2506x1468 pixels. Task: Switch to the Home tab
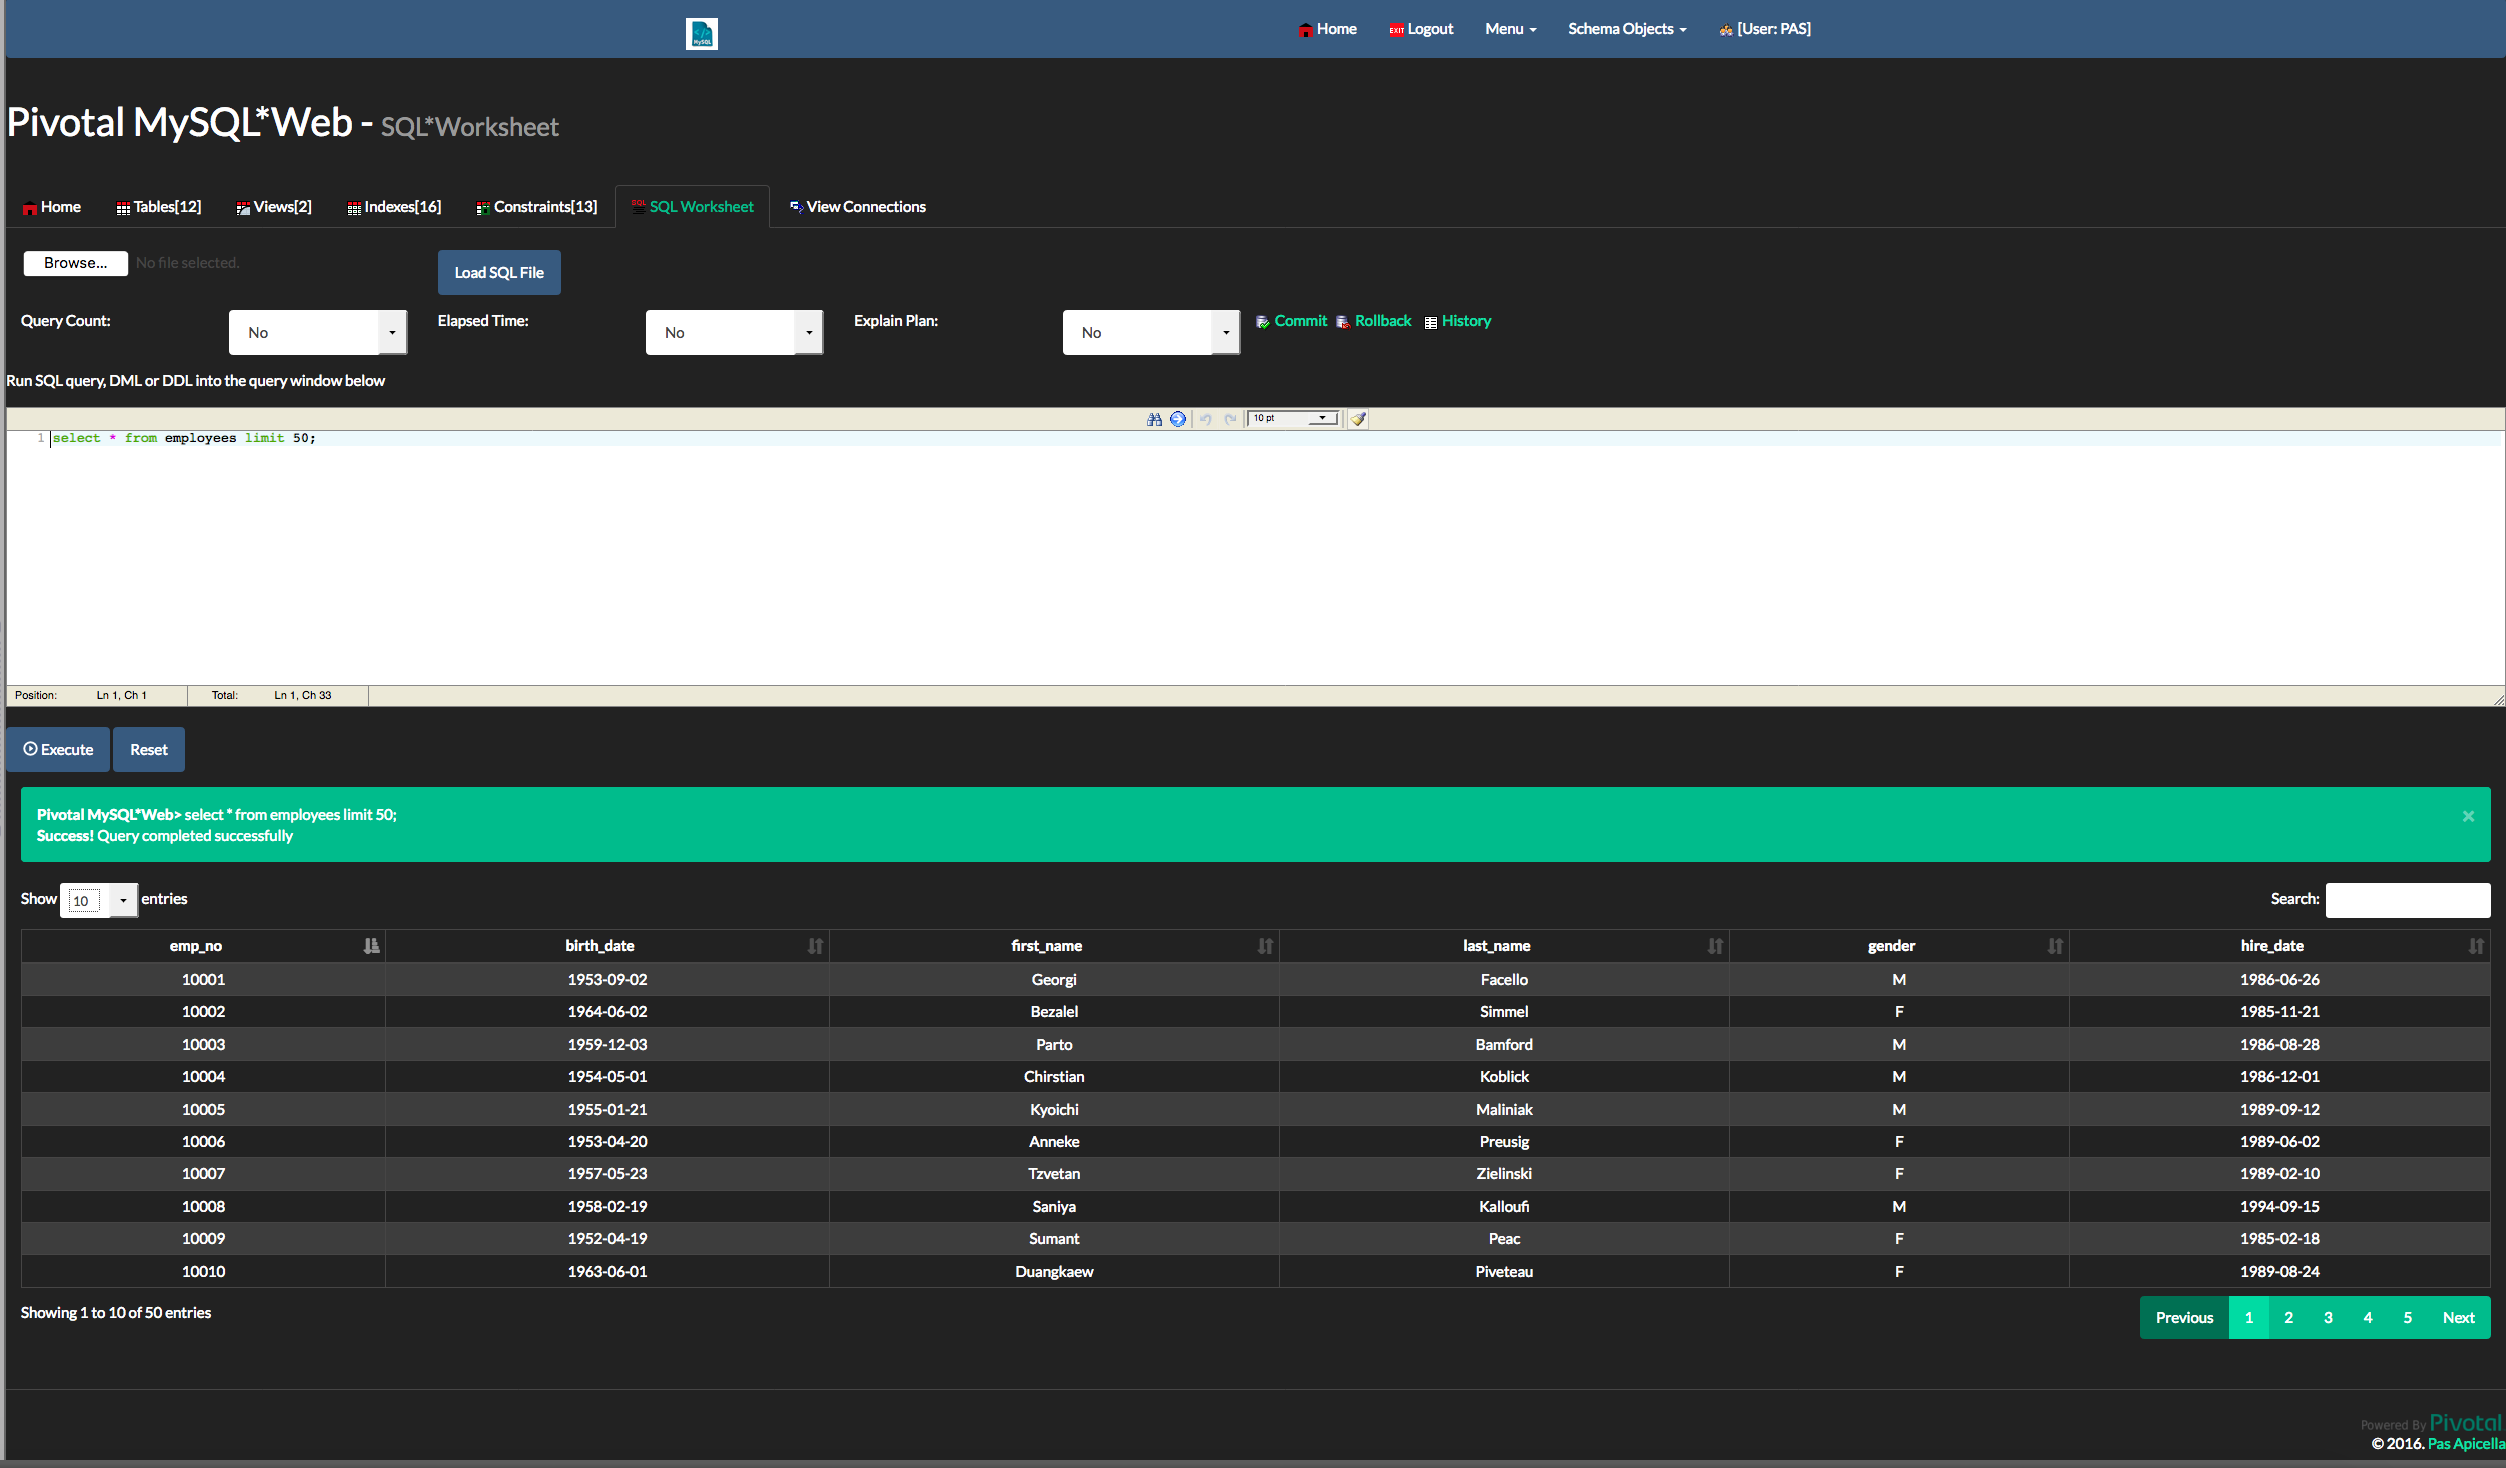52,207
